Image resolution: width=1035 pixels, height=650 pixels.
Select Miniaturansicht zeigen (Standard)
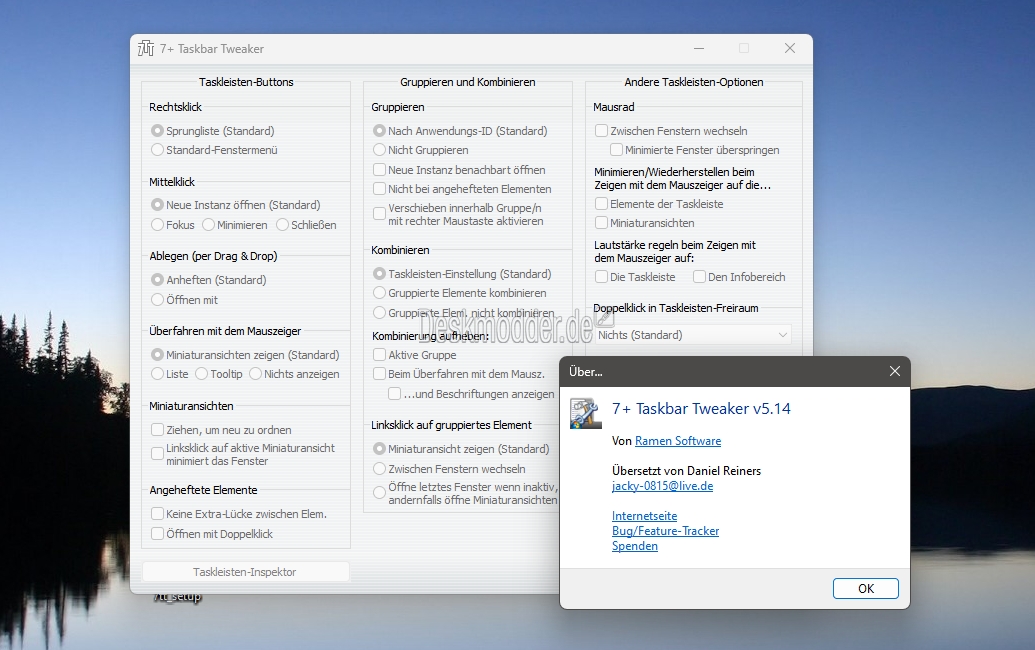click(x=379, y=449)
